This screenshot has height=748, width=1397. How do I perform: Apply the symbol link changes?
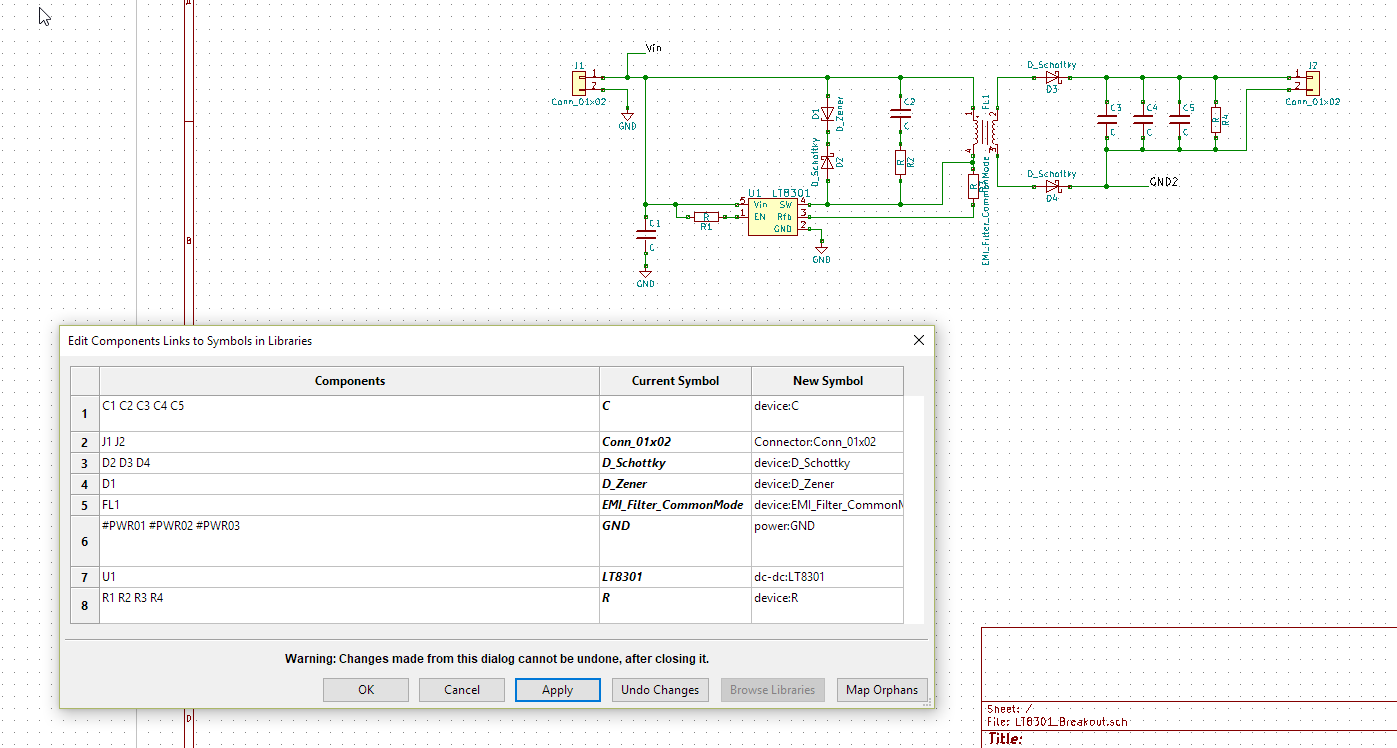point(557,690)
